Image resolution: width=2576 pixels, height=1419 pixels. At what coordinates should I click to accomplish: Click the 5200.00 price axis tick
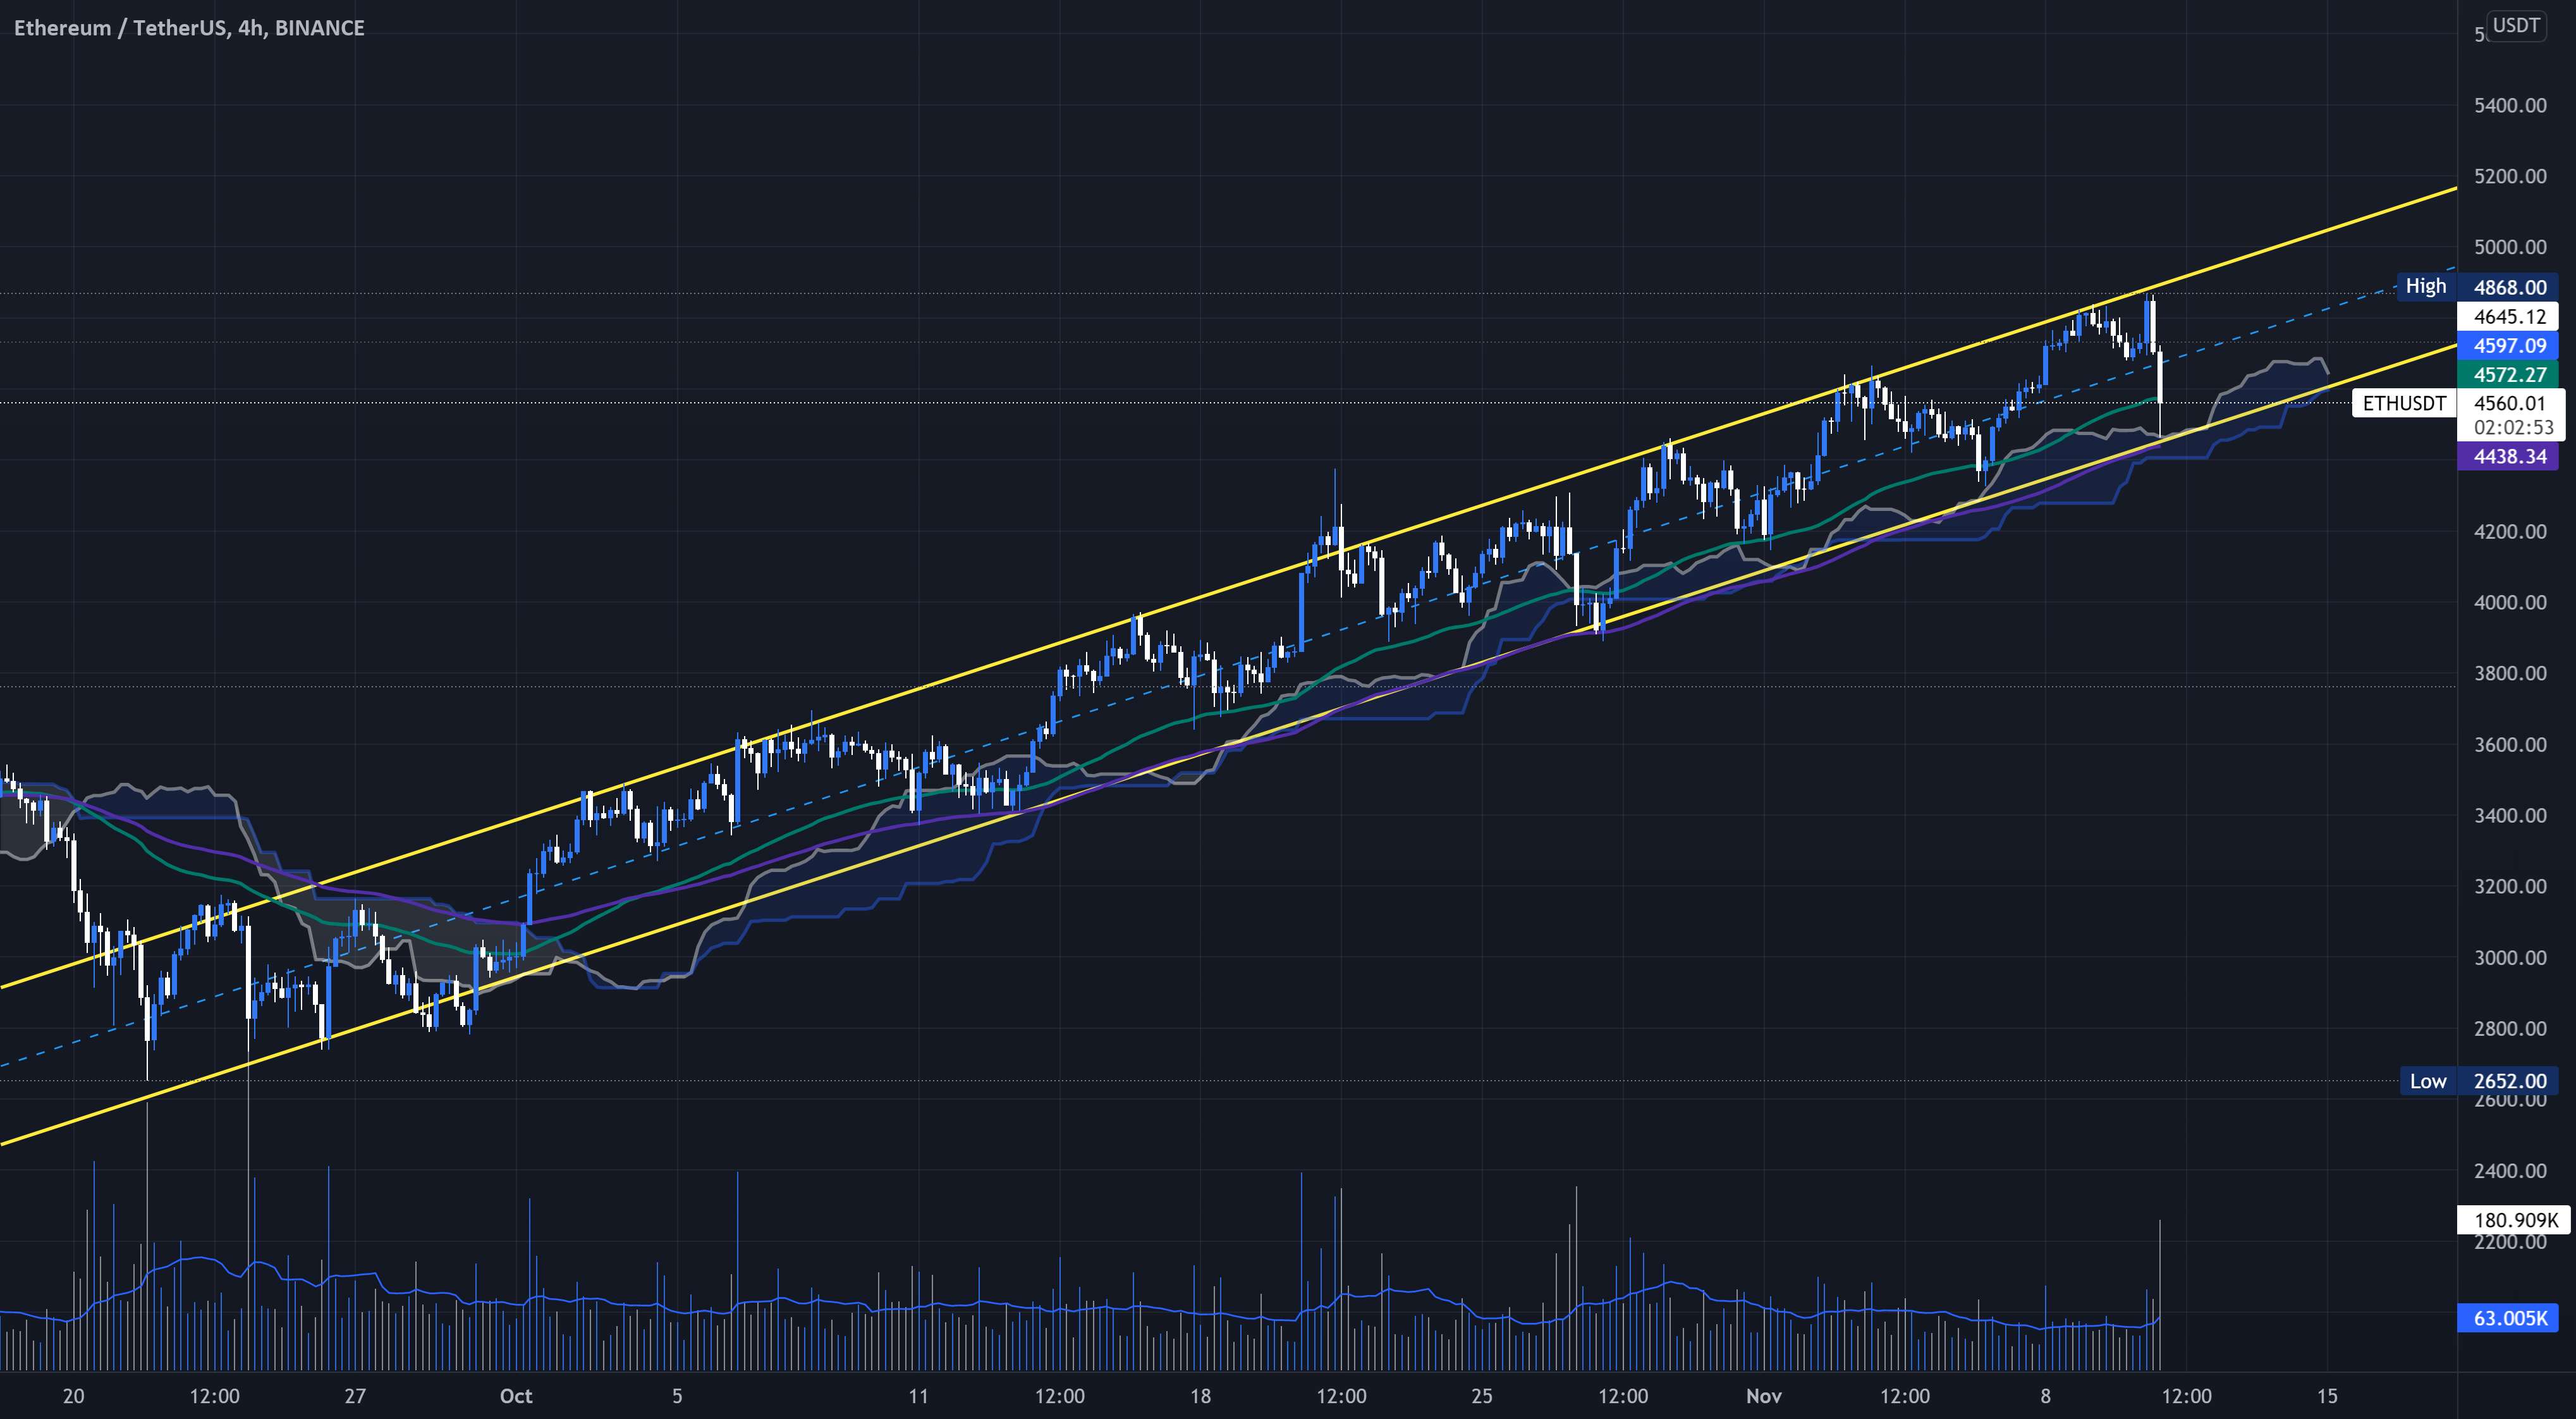2510,176
